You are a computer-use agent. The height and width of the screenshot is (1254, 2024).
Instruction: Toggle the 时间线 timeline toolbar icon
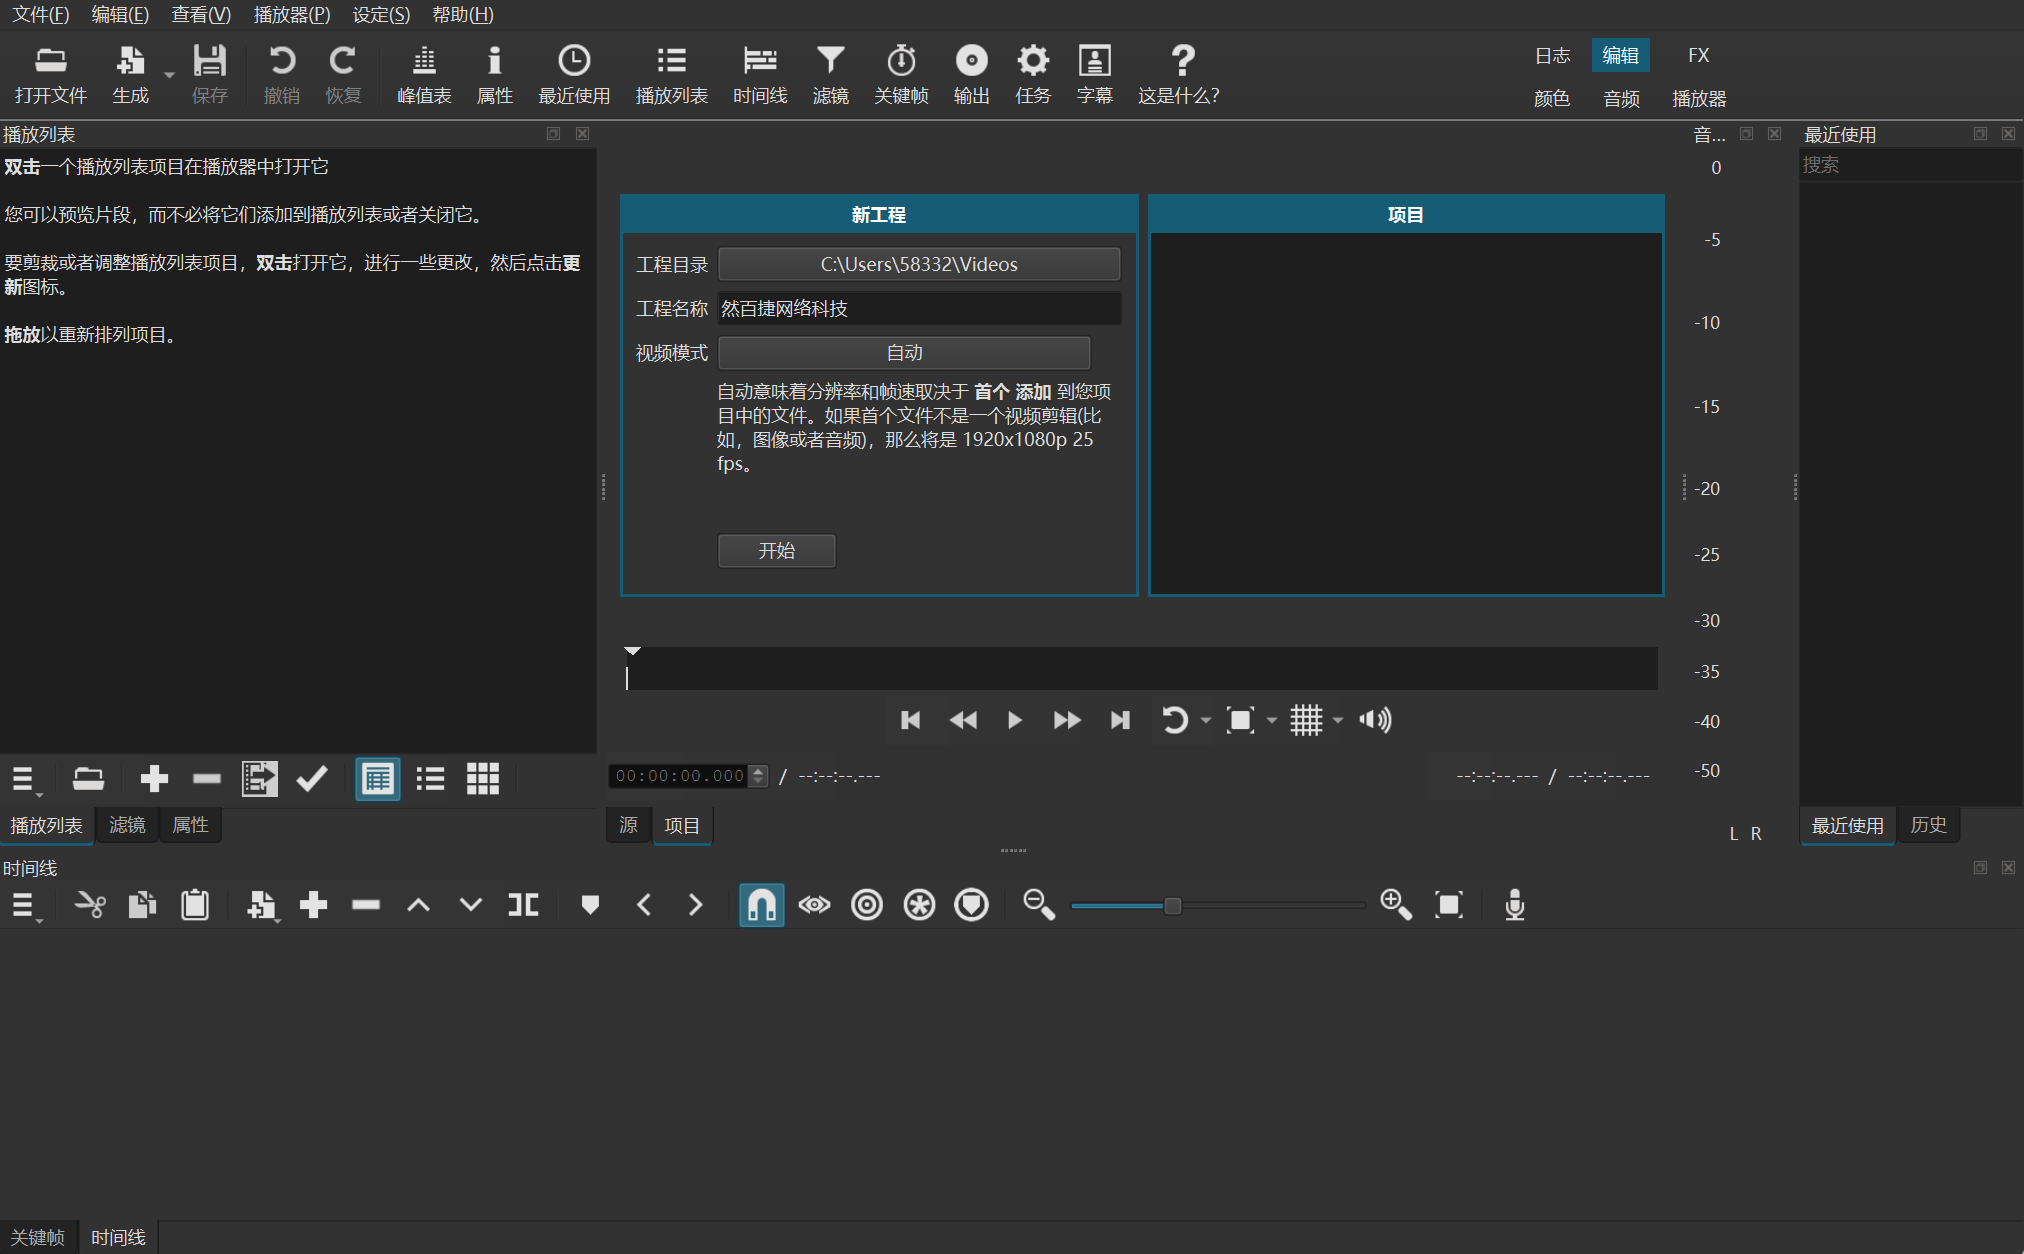coord(760,75)
